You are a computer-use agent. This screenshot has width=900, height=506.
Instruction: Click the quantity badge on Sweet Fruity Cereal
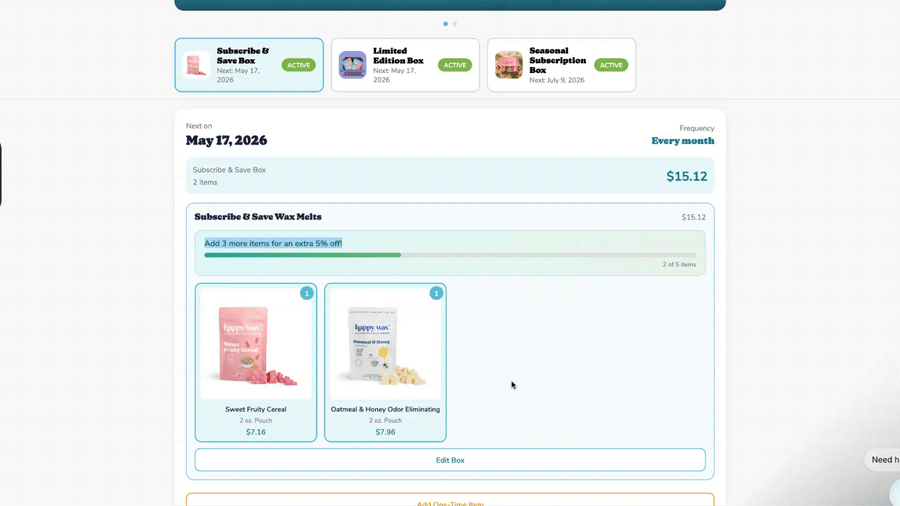click(x=307, y=293)
